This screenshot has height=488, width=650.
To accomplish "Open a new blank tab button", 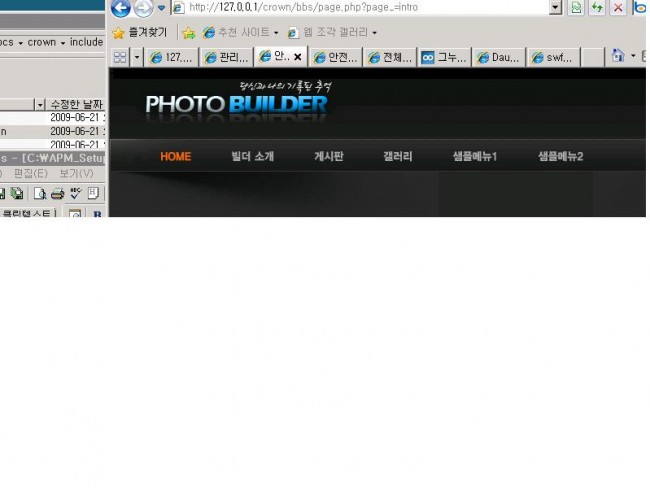I will (592, 57).
